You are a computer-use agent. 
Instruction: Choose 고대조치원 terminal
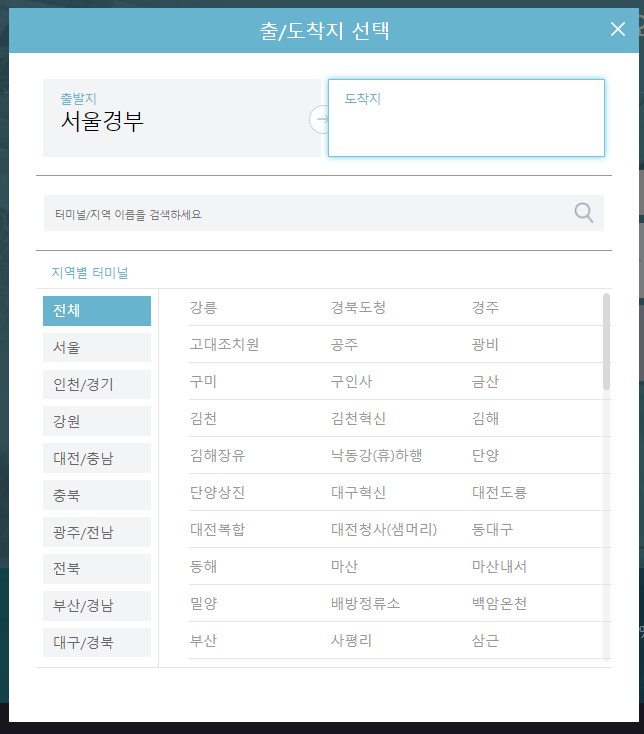click(224, 345)
